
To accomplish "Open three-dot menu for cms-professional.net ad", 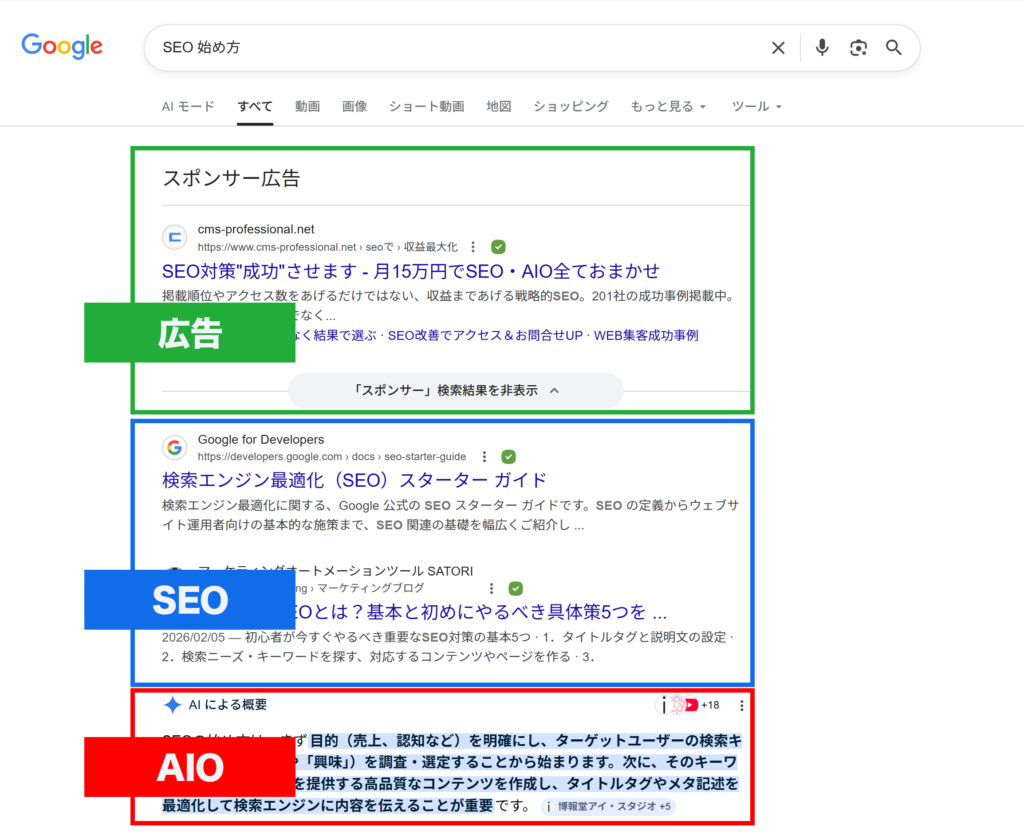I will click(473, 247).
